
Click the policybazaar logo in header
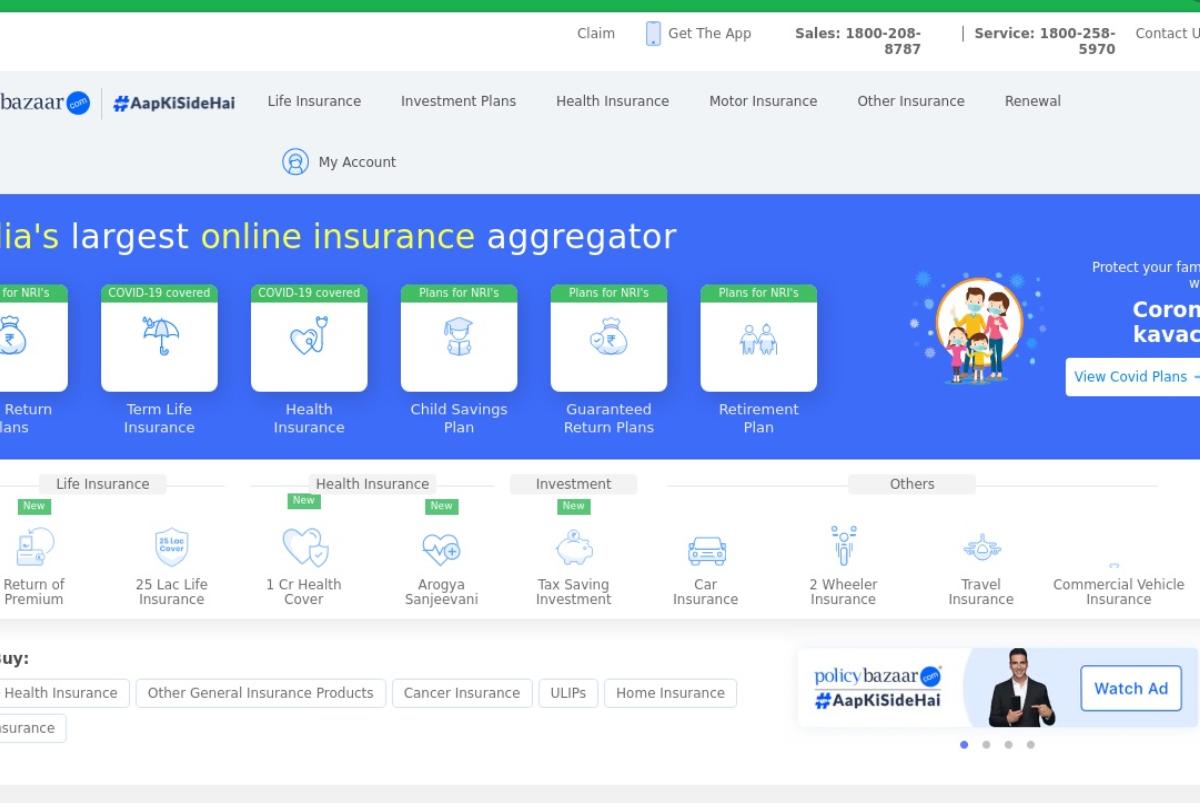click(45, 102)
